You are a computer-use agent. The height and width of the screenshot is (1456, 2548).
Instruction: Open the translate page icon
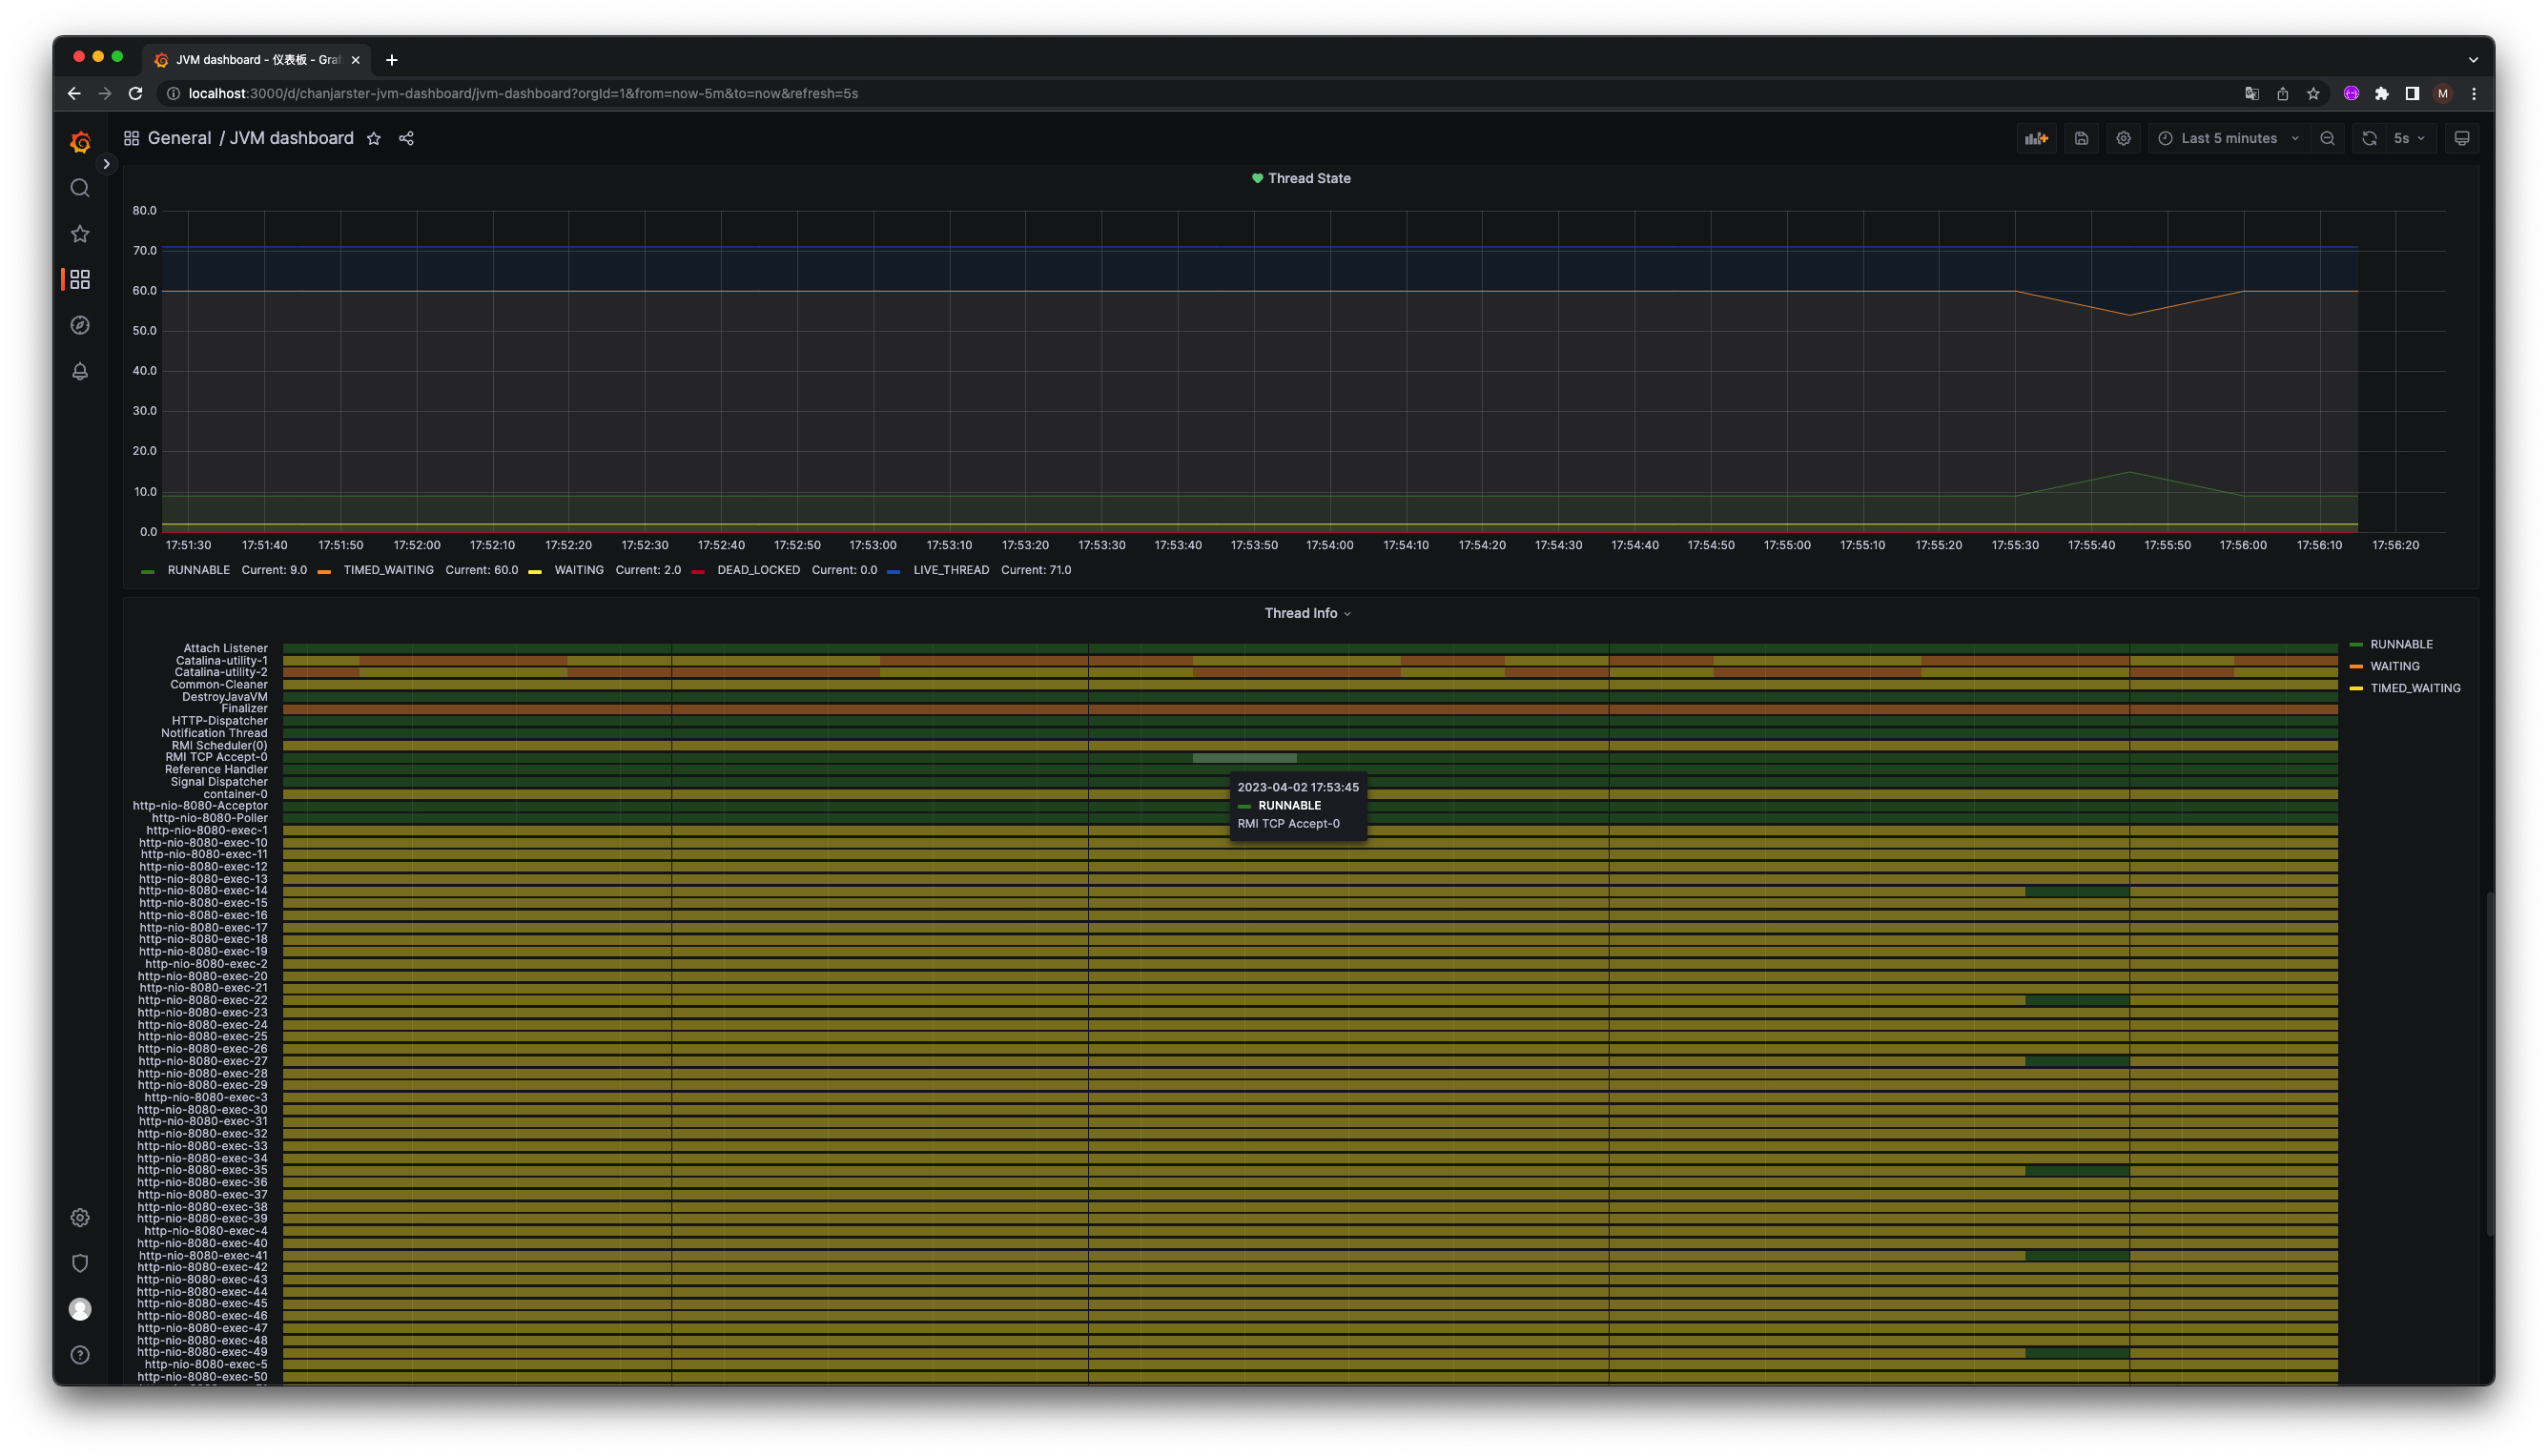pyautogui.click(x=2251, y=93)
